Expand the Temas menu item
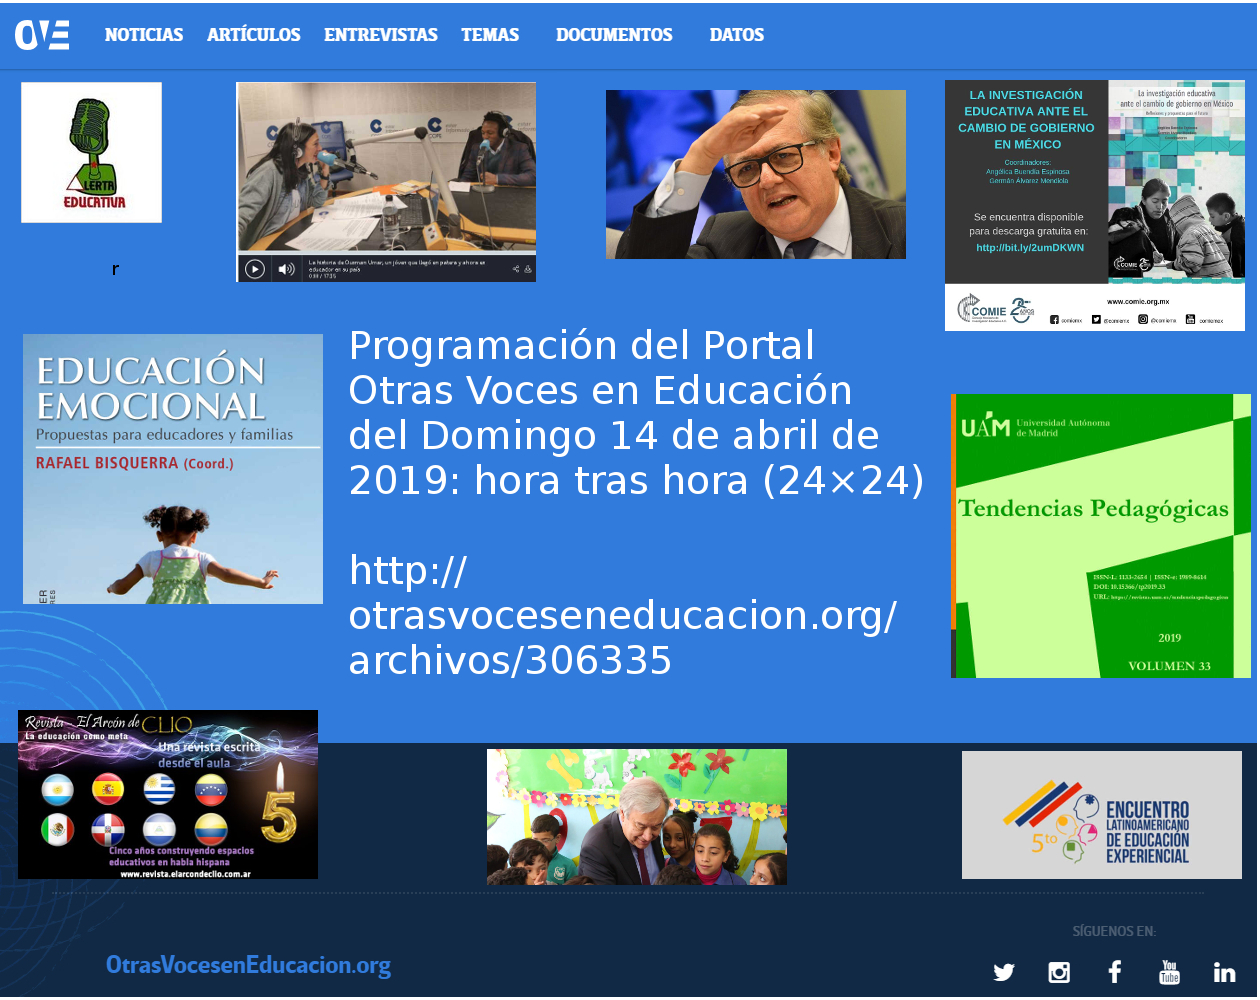Viewport: 1260px width, 1000px height. click(490, 35)
